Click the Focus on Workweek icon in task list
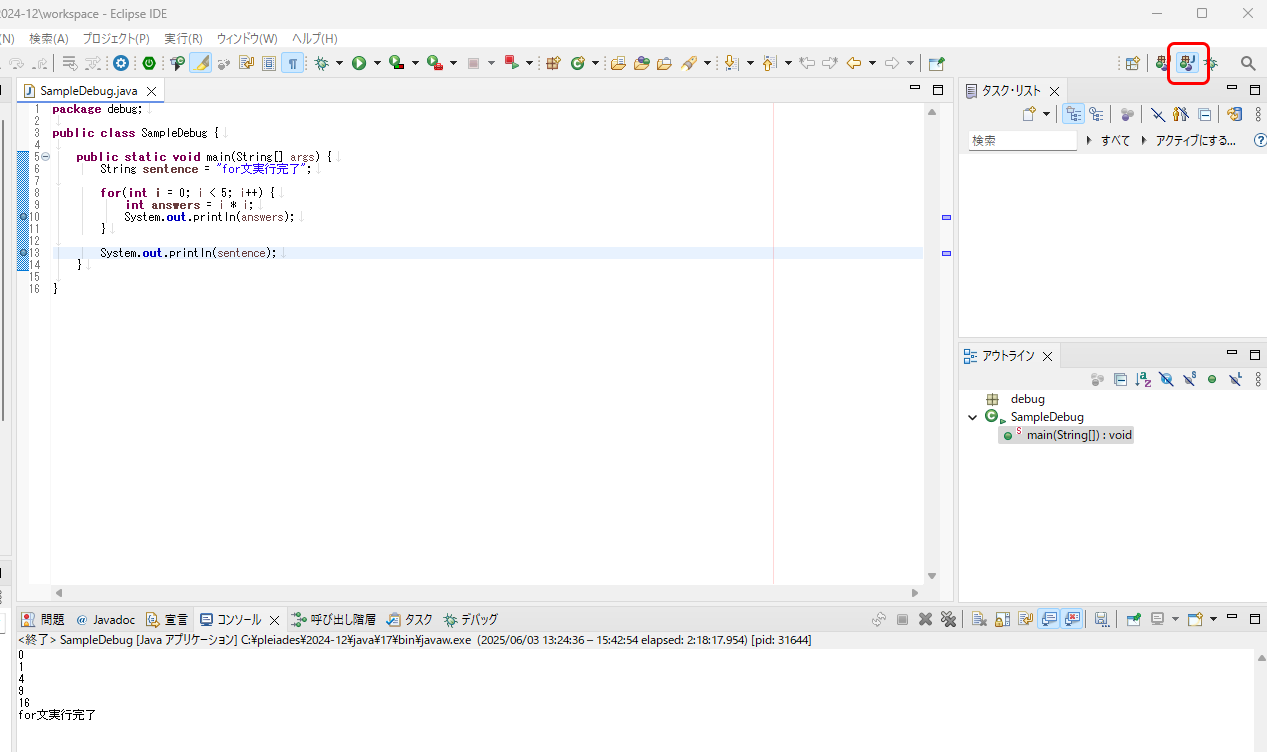 tap(1127, 115)
